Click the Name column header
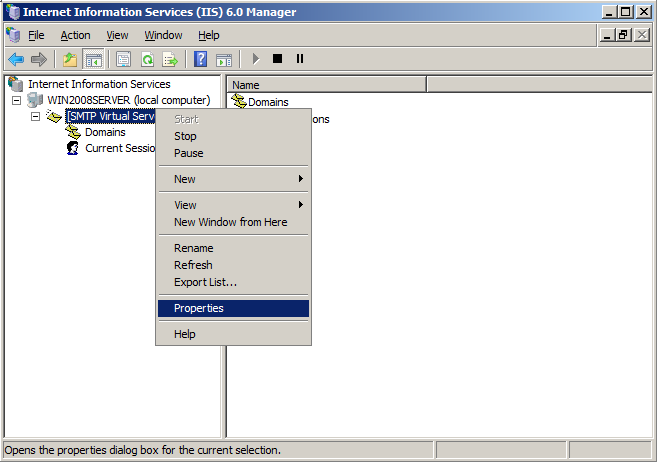 [327, 85]
